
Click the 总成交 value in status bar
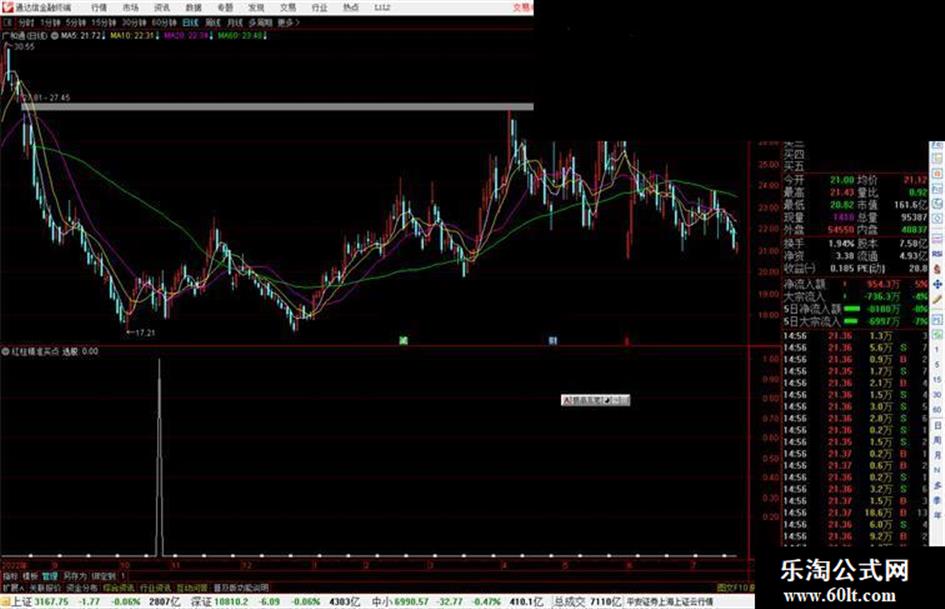(604, 602)
